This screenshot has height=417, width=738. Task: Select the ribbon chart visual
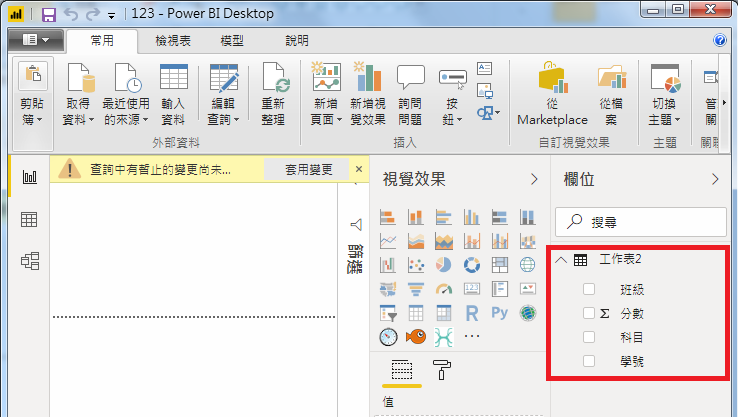528,241
